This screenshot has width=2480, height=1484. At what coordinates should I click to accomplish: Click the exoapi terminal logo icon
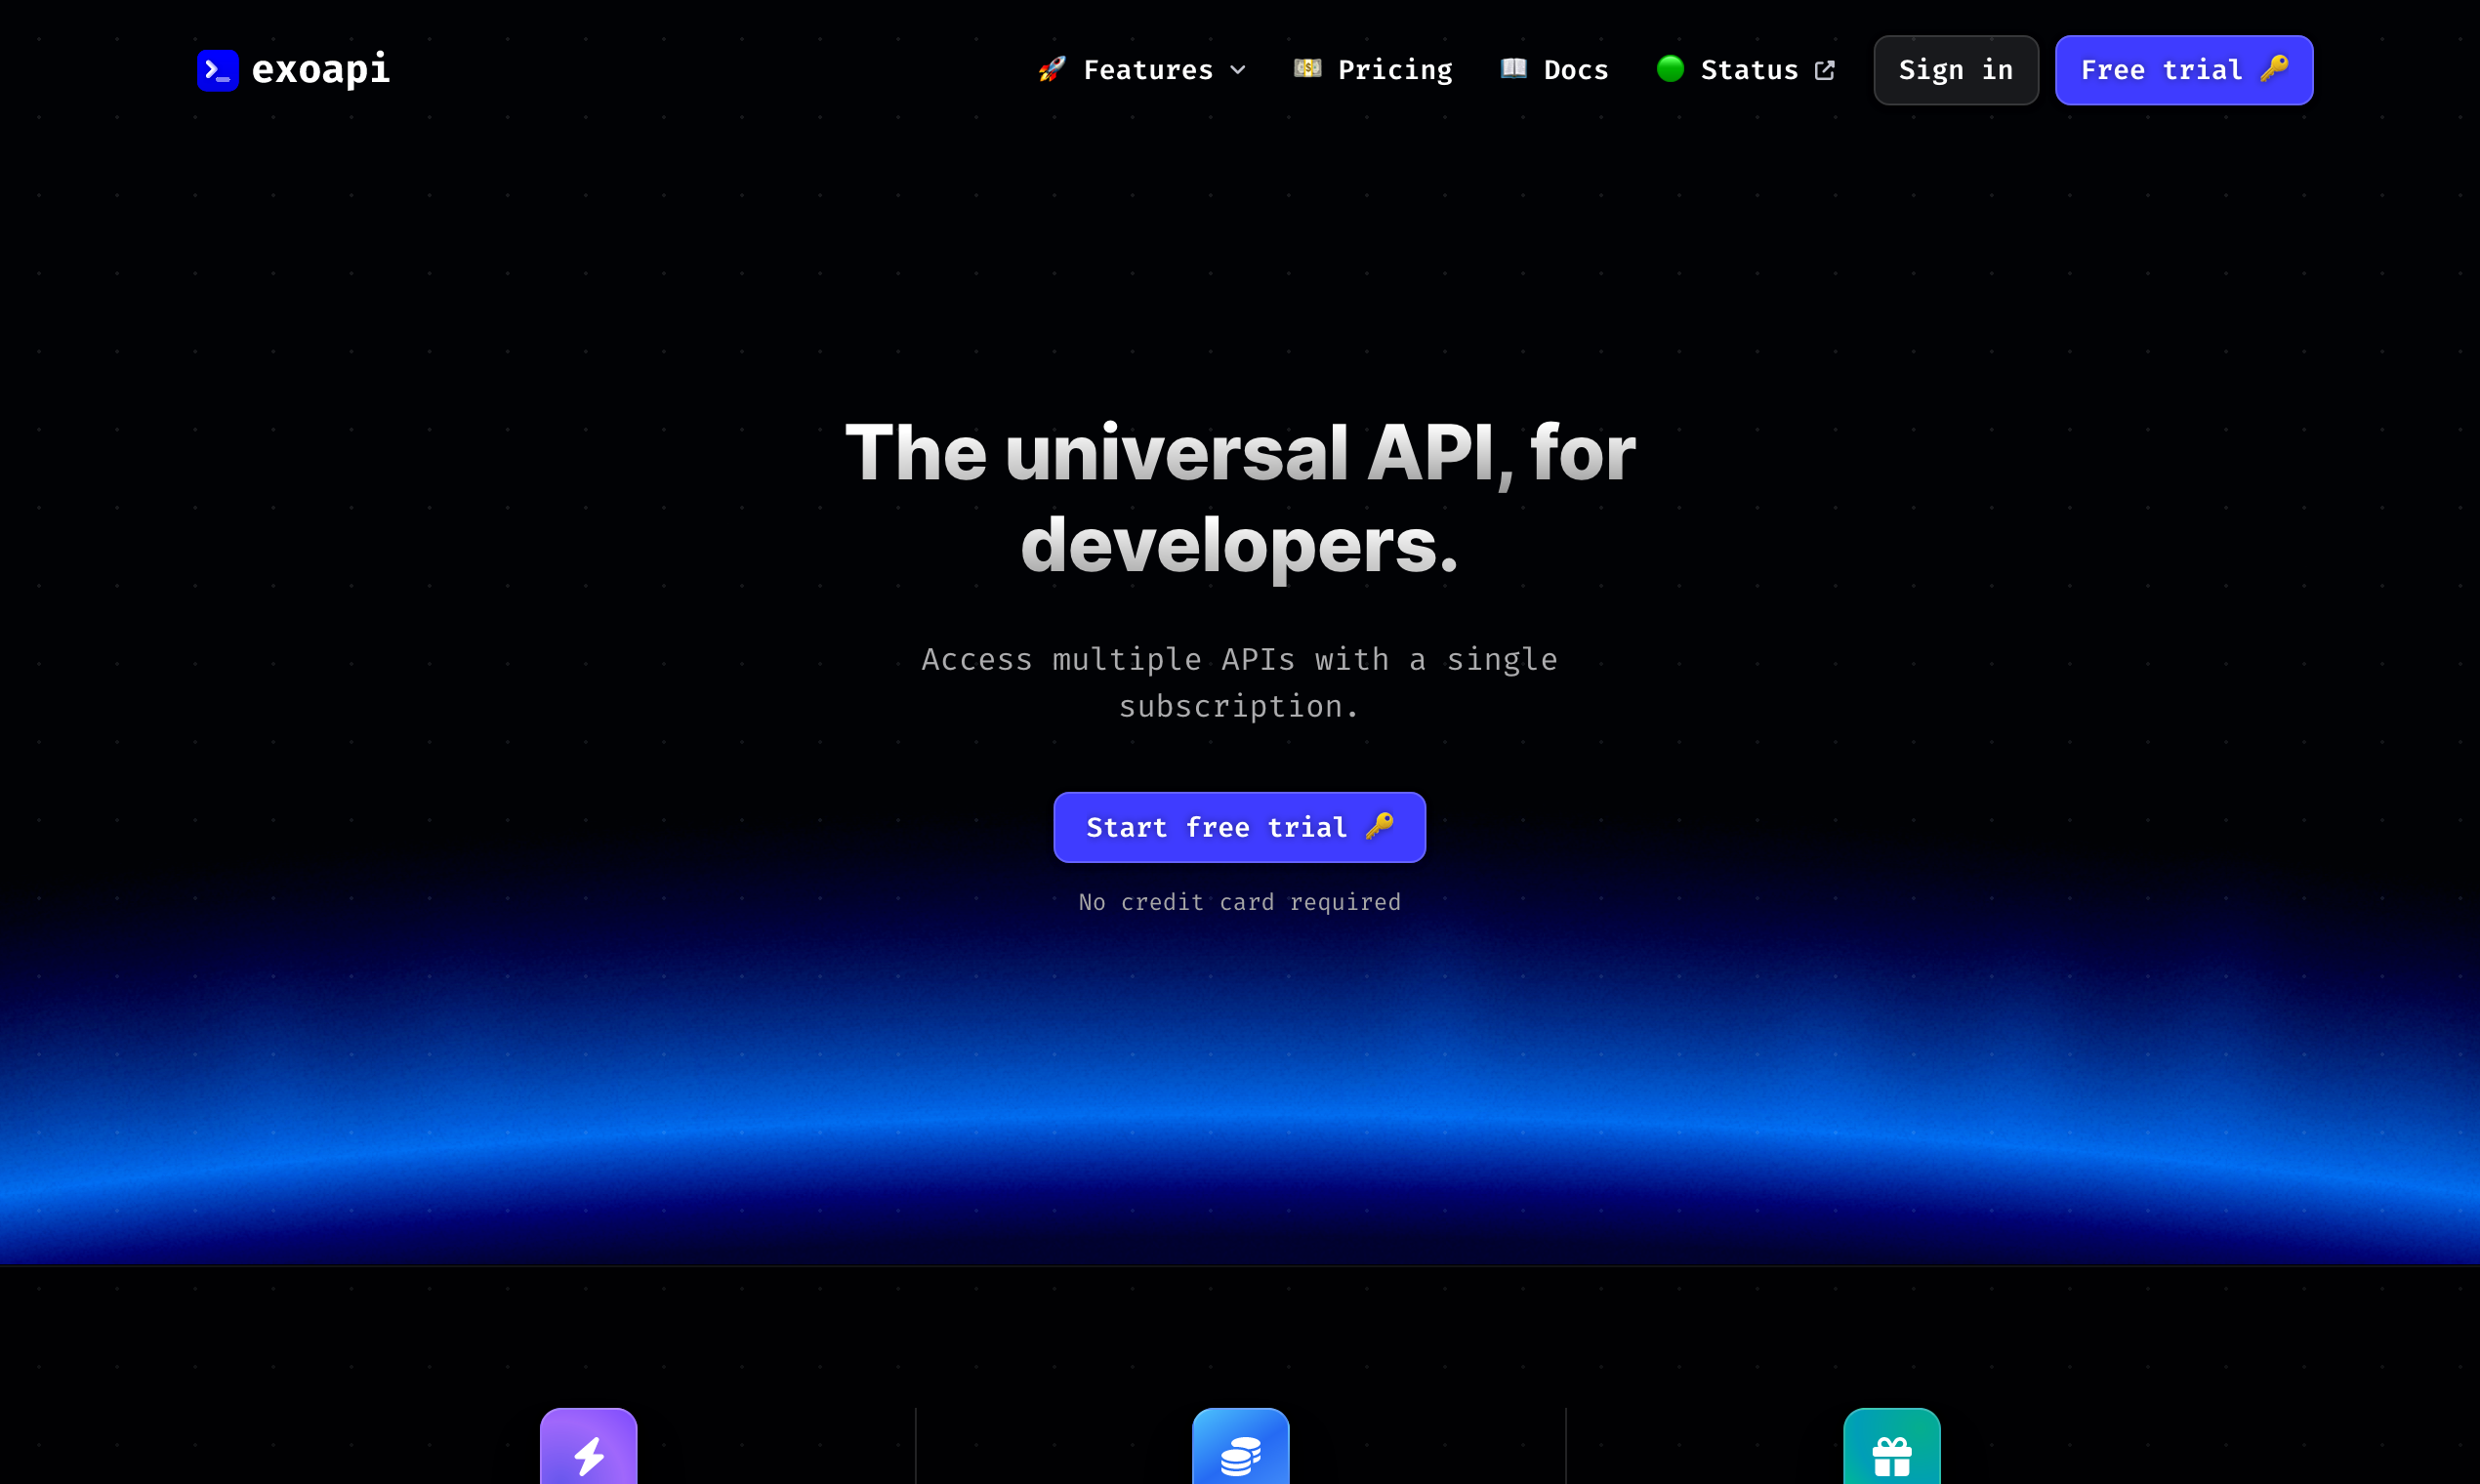pos(218,70)
